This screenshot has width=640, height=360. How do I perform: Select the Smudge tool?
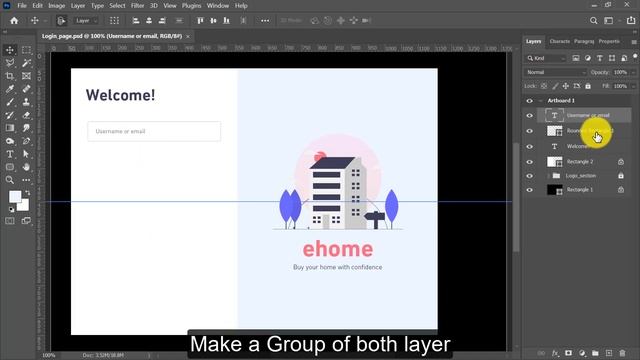click(x=26, y=128)
